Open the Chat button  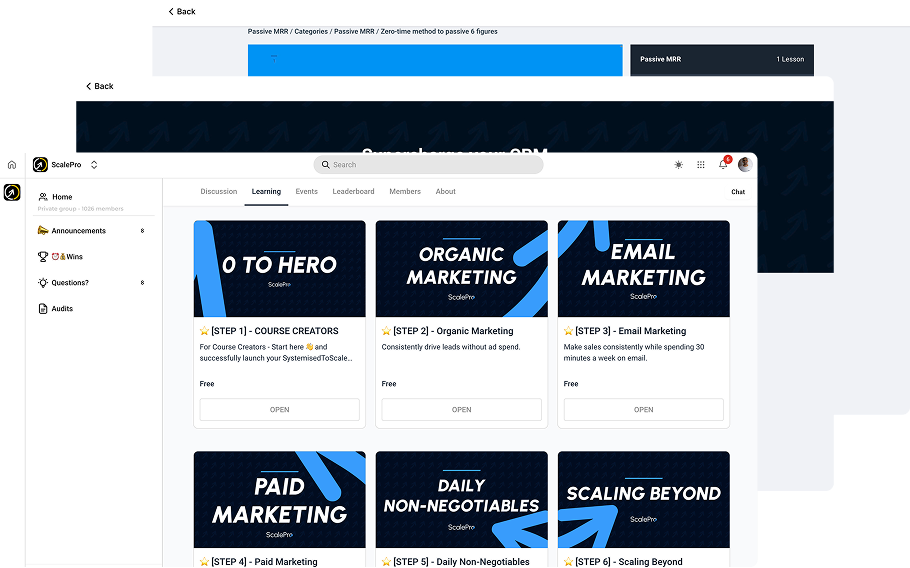(738, 192)
